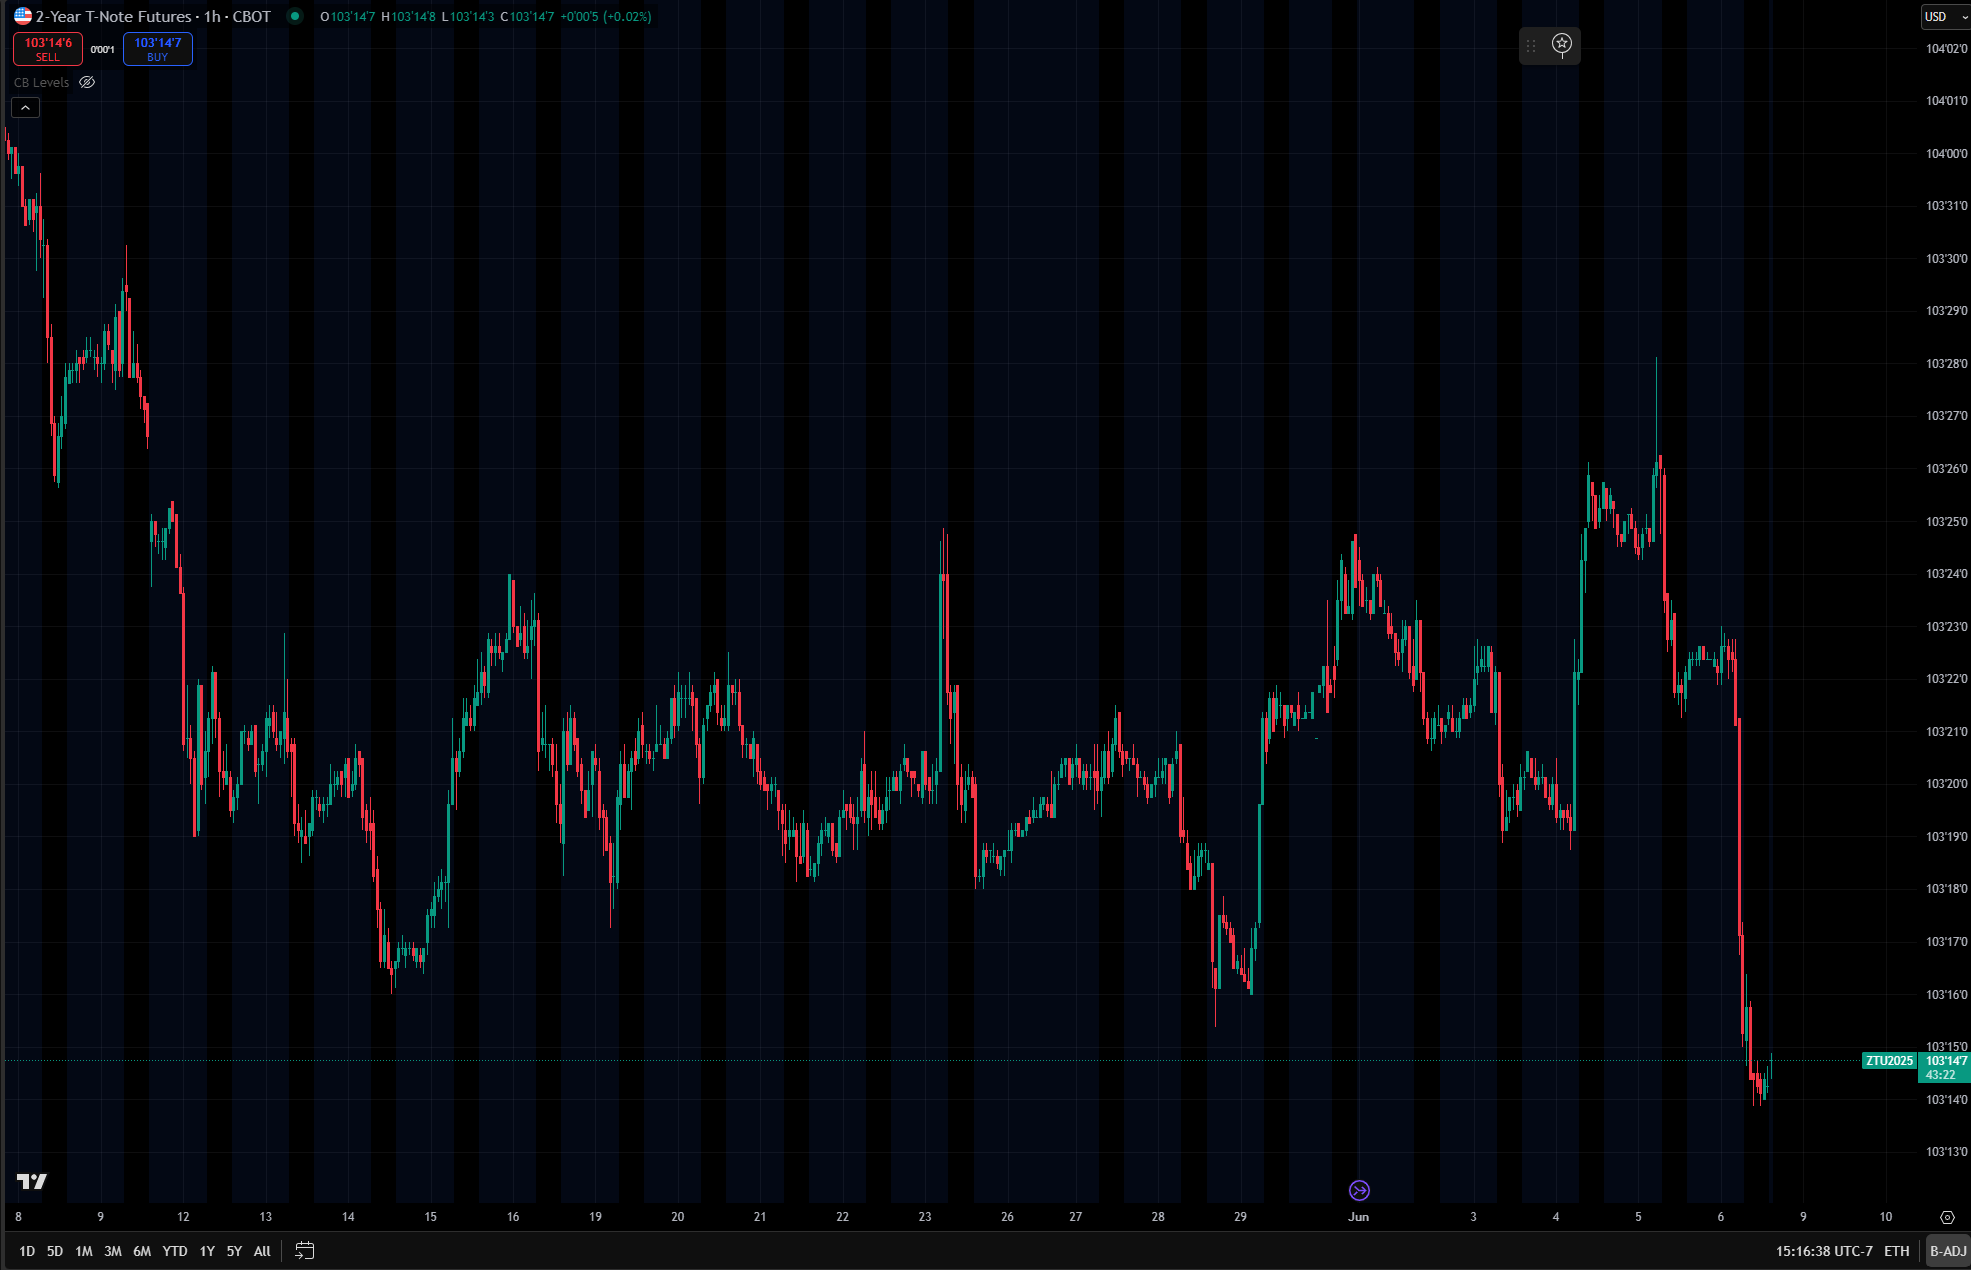The height and width of the screenshot is (1270, 1971).
Task: Select the All date range
Action: click(262, 1251)
